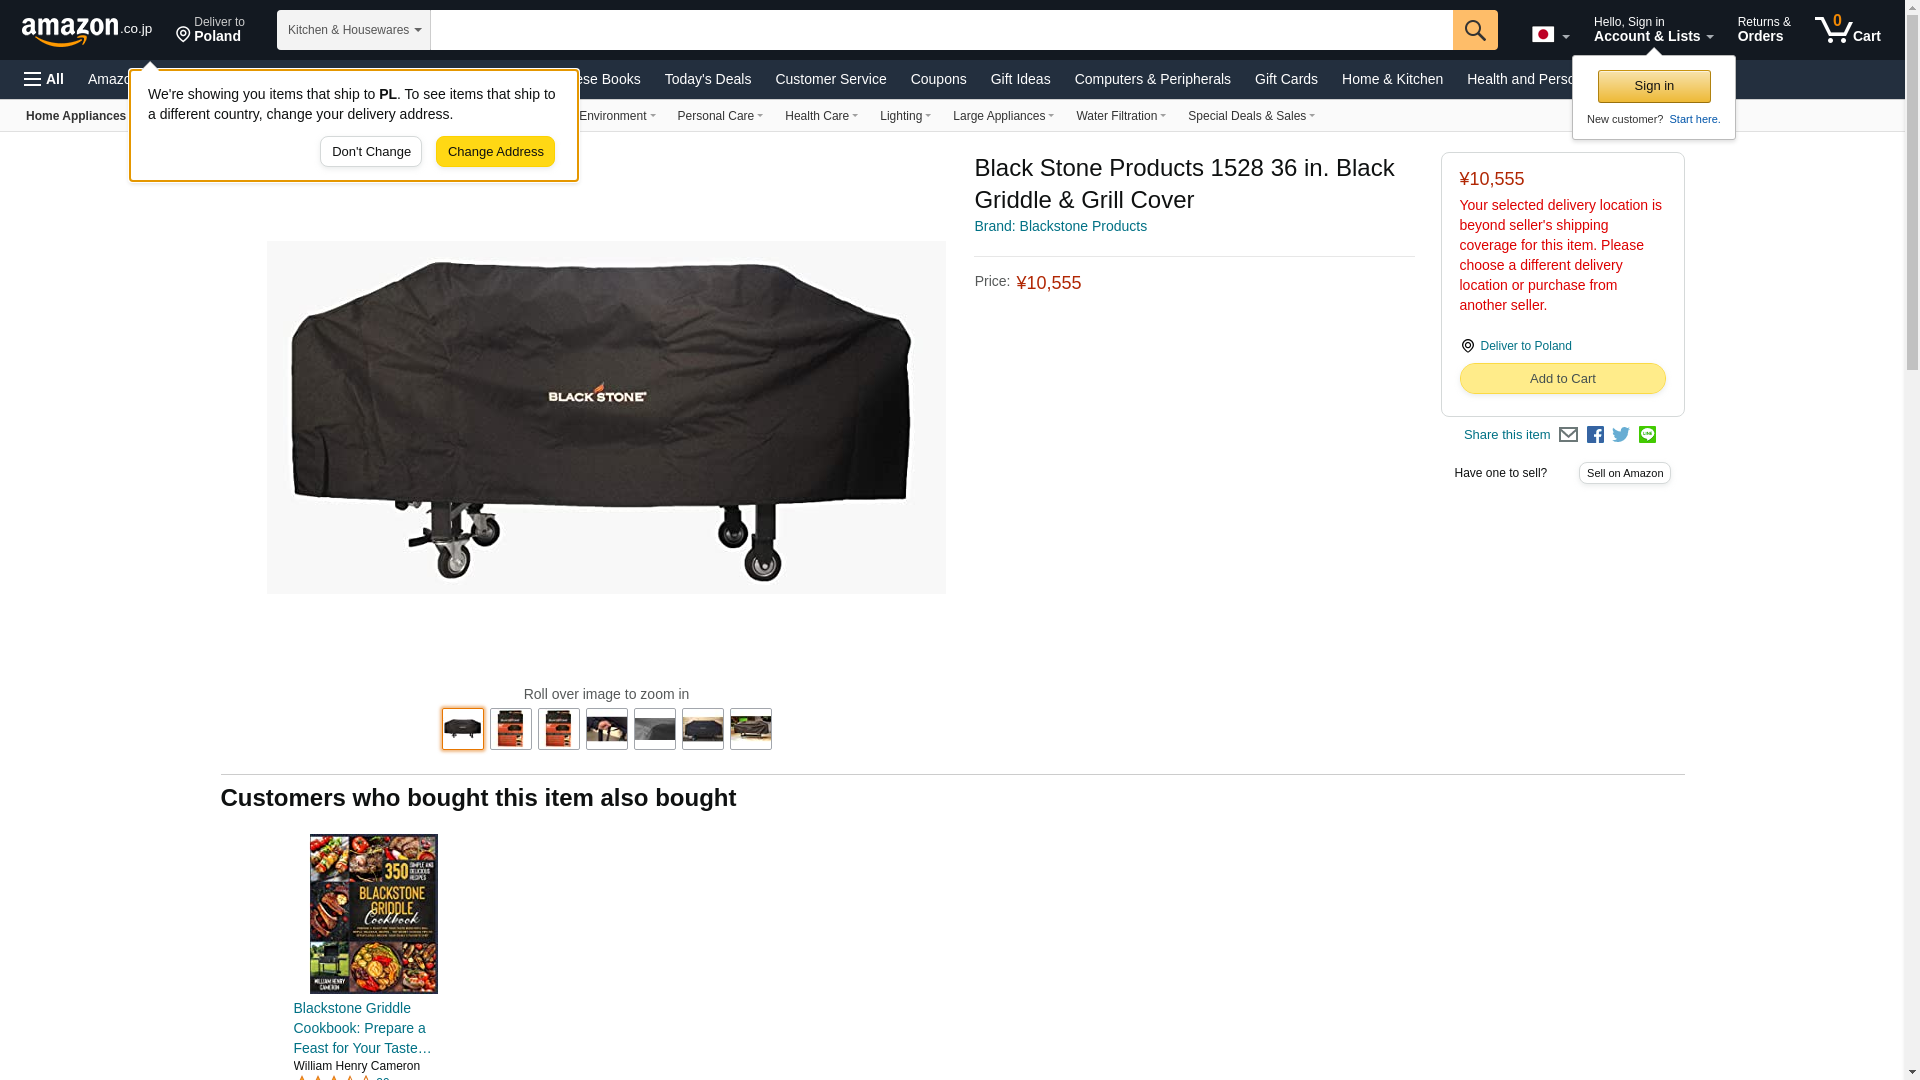This screenshot has height=1080, width=1920.
Task: Open the Amazon.co.jp home logo
Action: coord(87,30)
